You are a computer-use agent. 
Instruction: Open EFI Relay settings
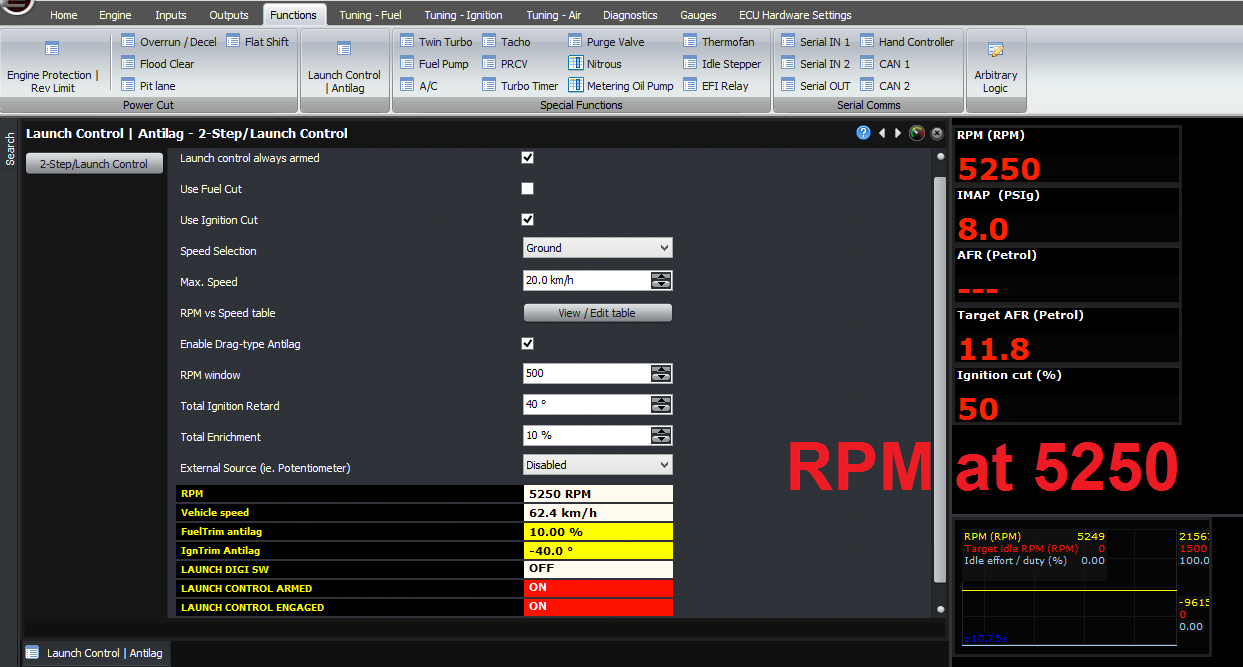pos(716,86)
